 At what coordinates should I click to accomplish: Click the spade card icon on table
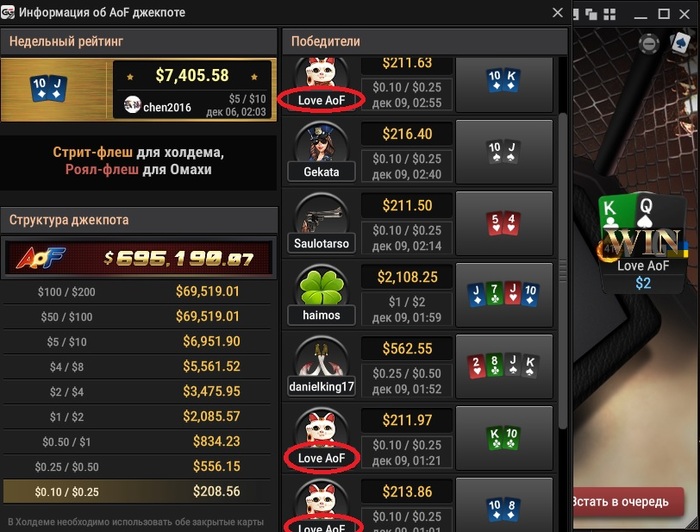pyautogui.click(x=680, y=43)
